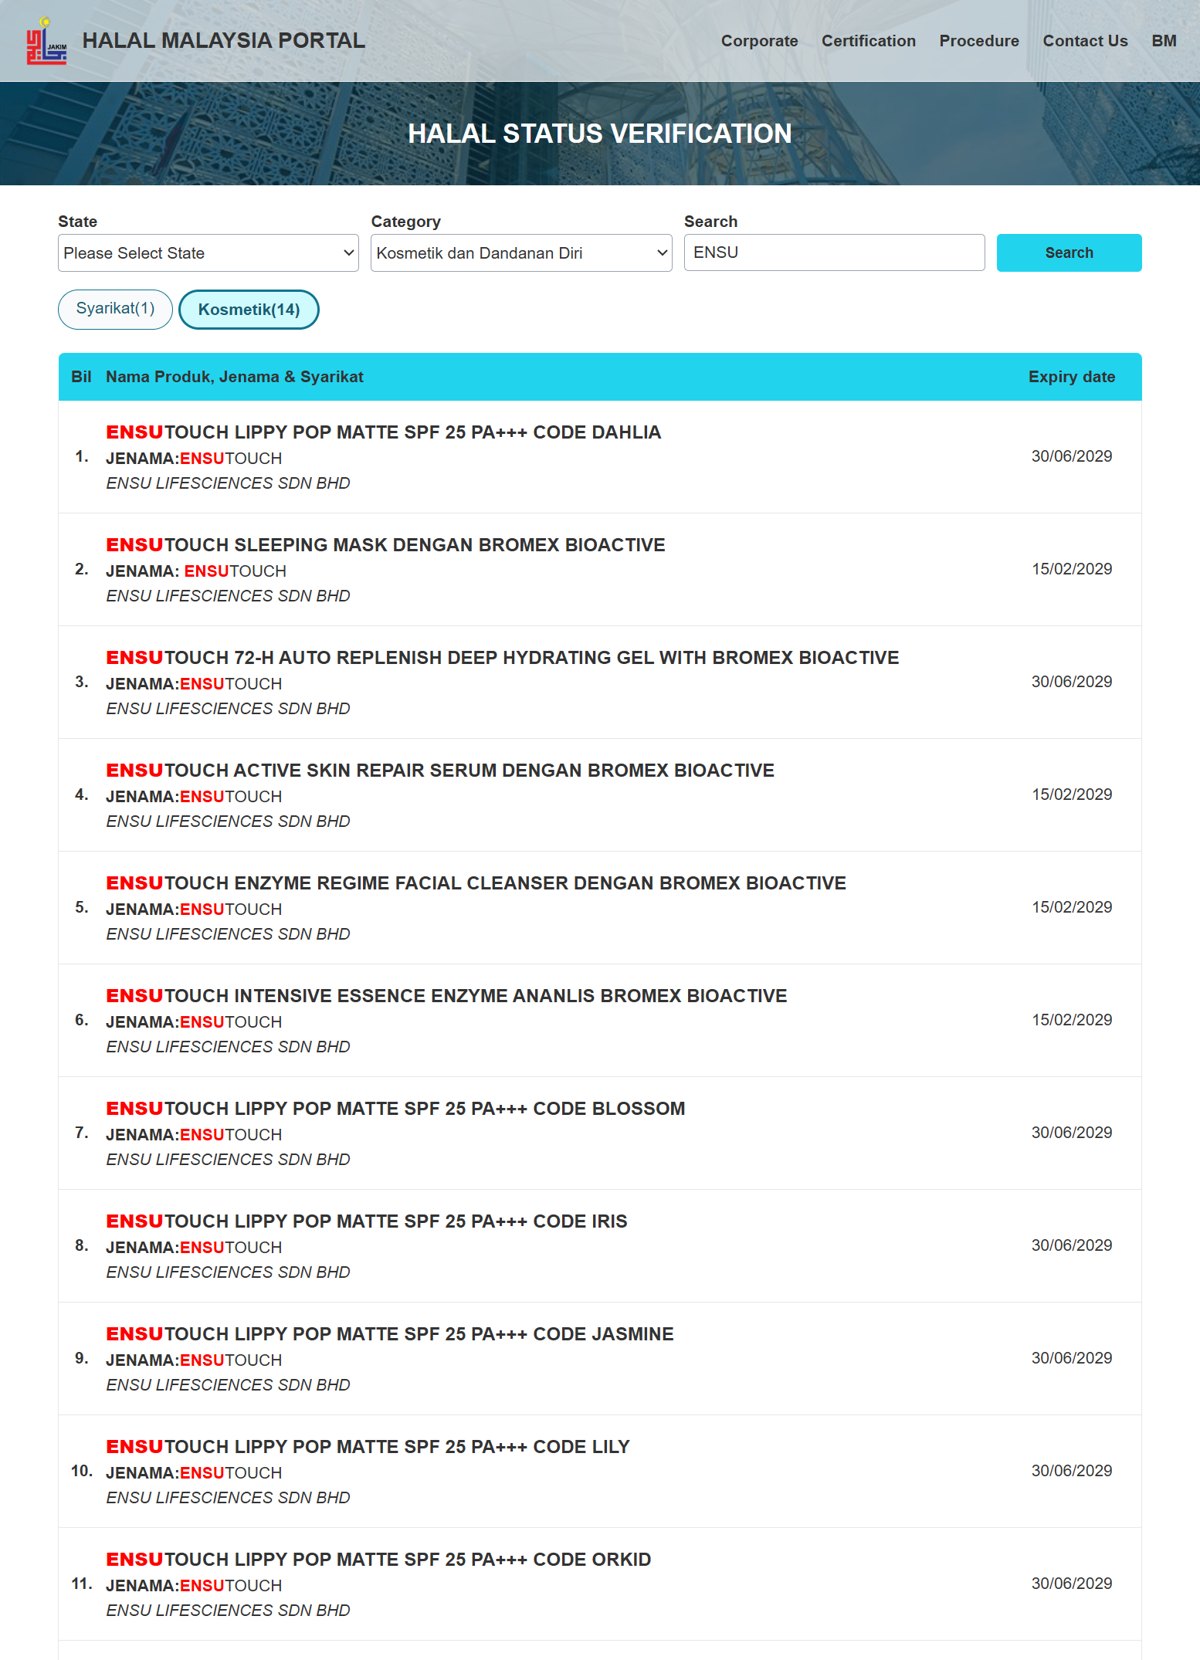
Task: Click the Expiry date column header
Action: coord(1071,377)
